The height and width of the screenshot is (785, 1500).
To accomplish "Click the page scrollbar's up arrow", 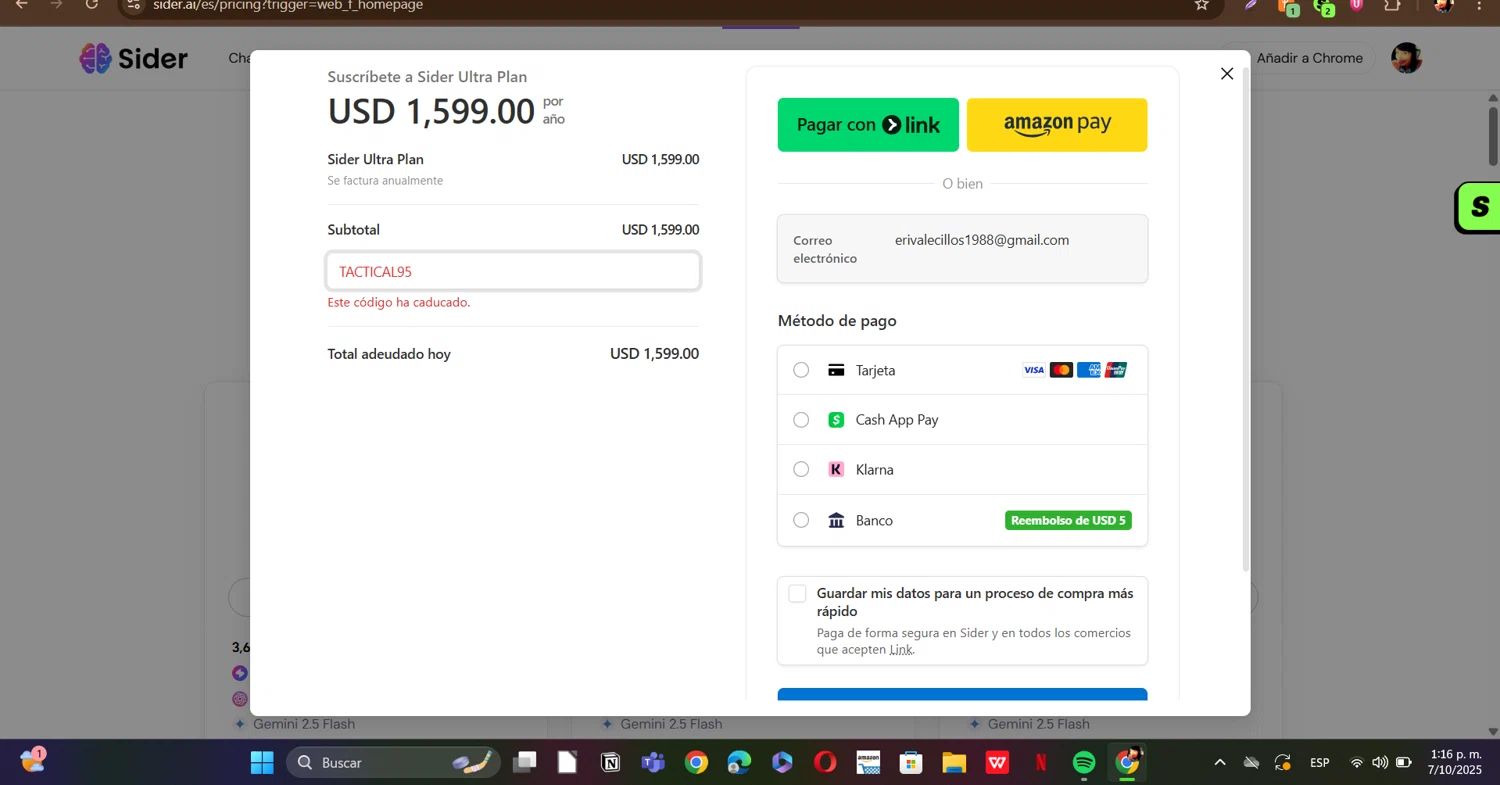I will pos(1493,97).
